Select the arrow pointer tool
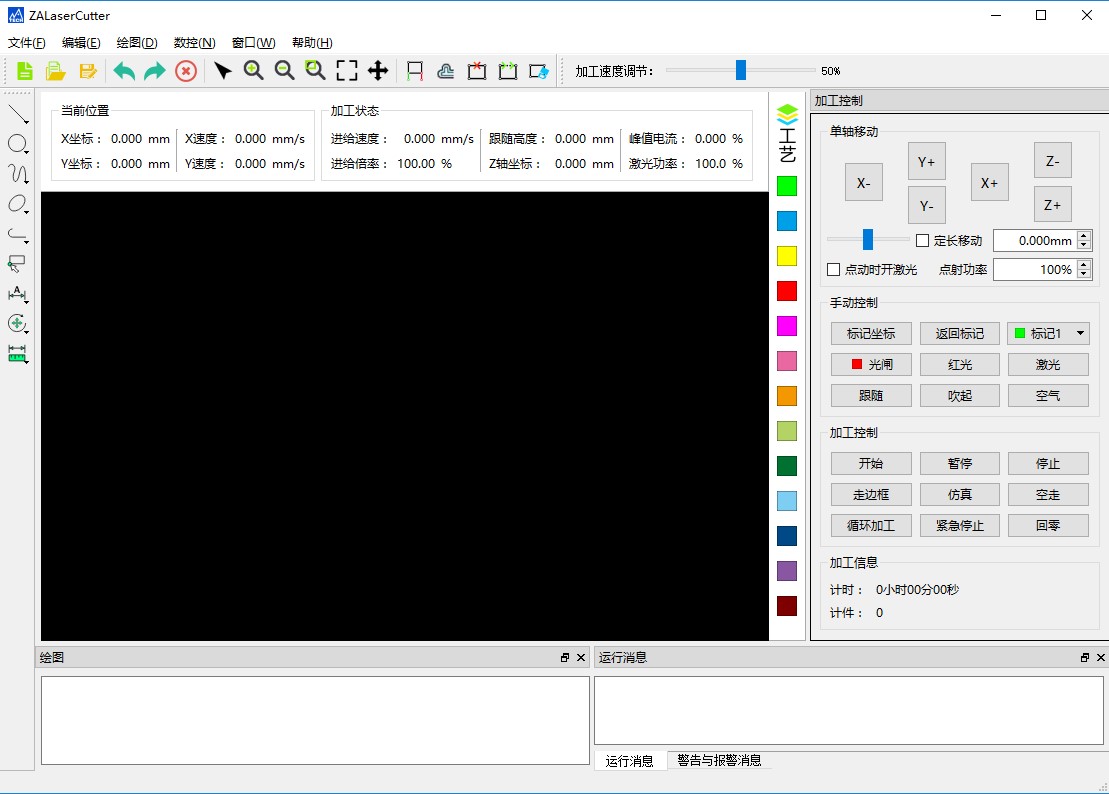The height and width of the screenshot is (794, 1109). (x=223, y=71)
